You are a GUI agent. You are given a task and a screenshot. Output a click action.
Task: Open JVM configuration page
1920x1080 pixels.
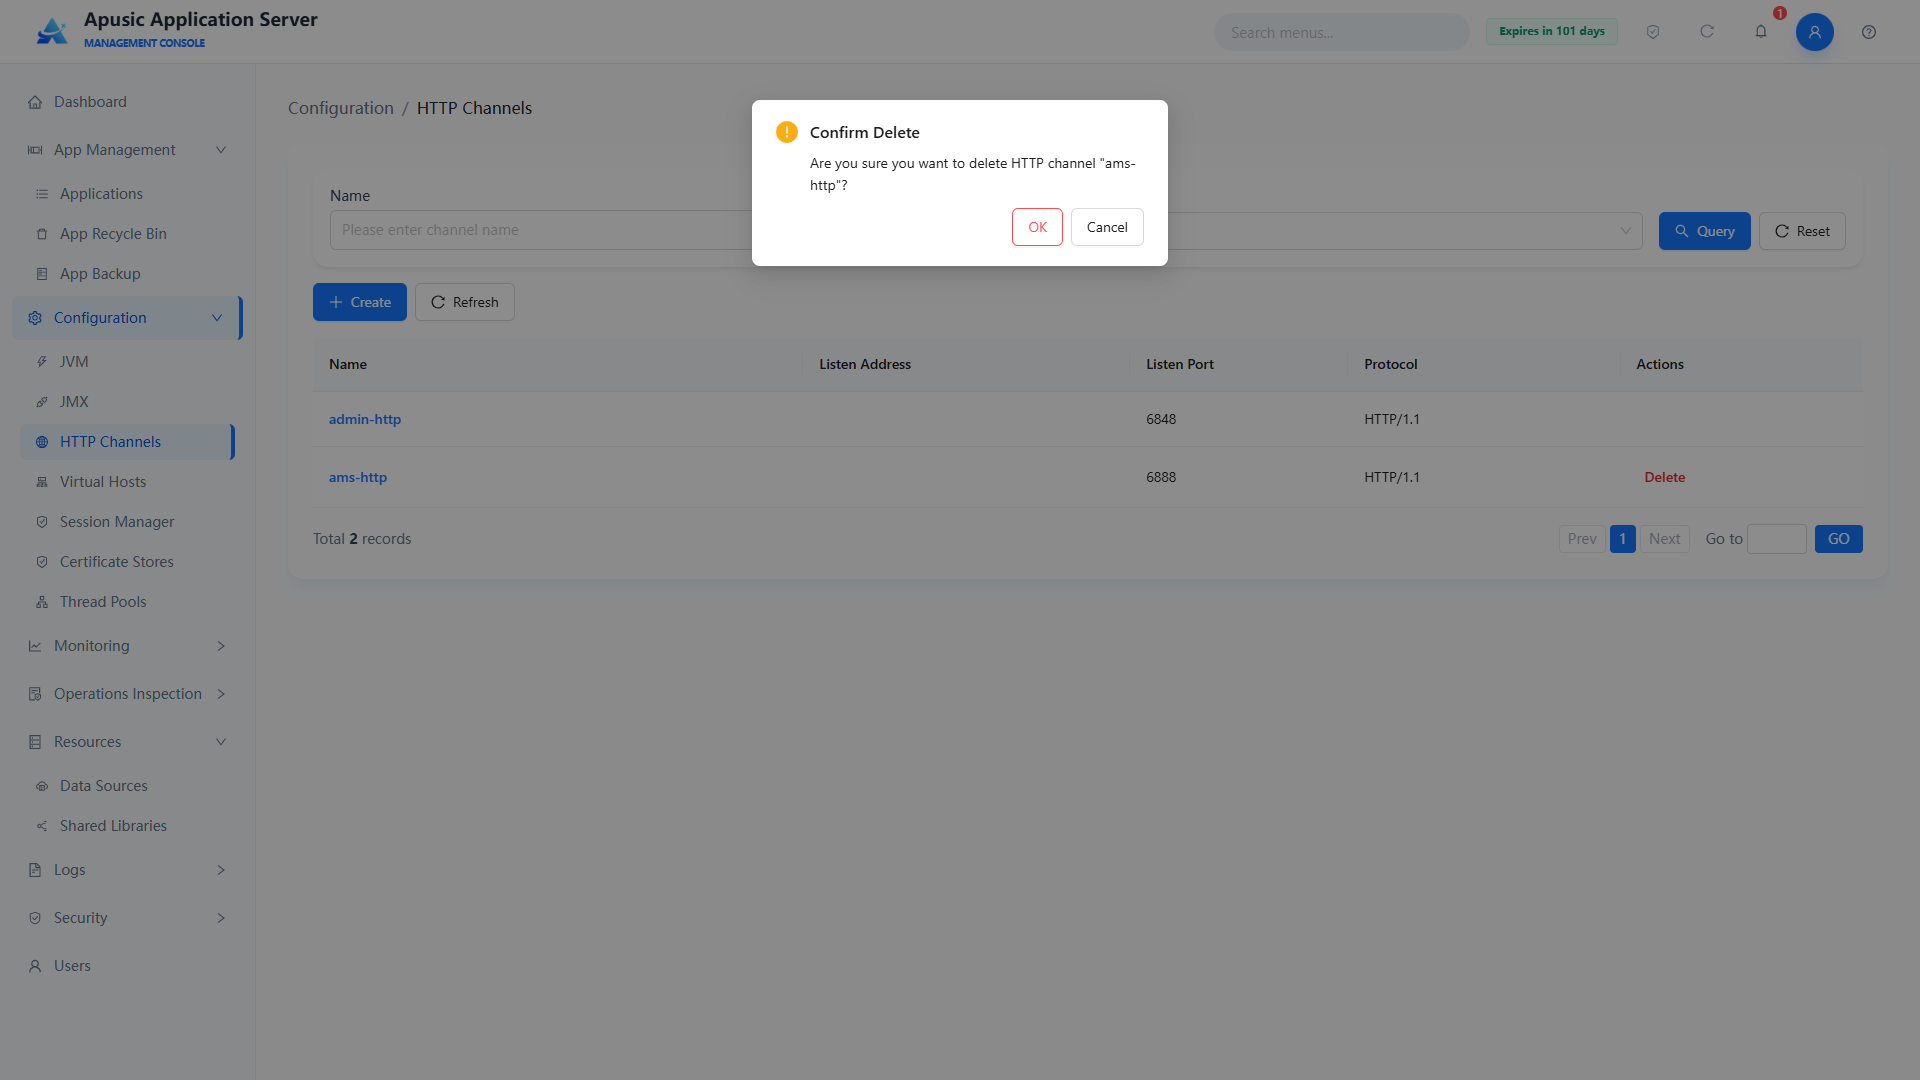coord(128,362)
